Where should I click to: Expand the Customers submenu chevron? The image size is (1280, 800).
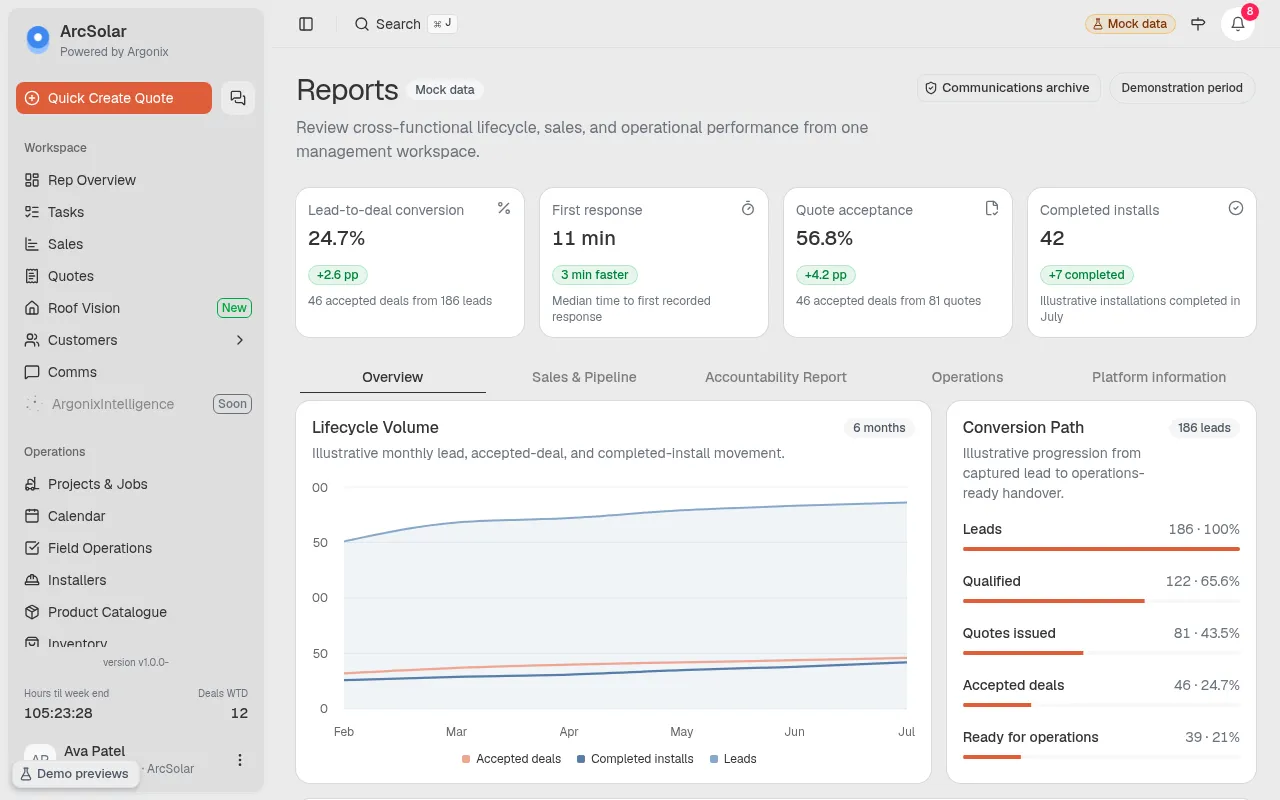click(x=240, y=340)
